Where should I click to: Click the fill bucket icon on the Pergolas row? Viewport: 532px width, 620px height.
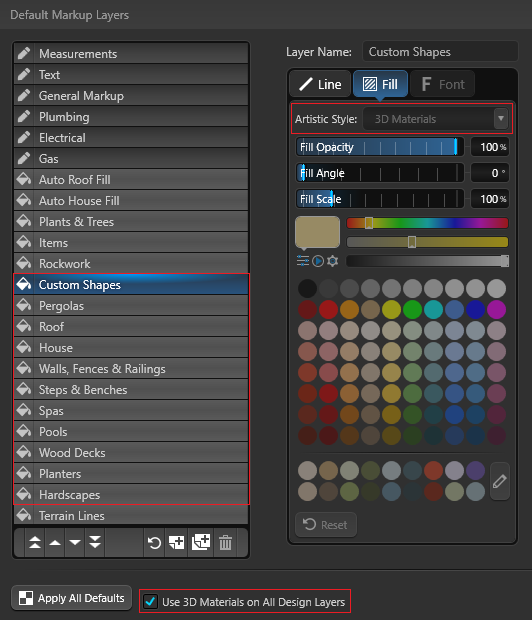click(x=24, y=305)
